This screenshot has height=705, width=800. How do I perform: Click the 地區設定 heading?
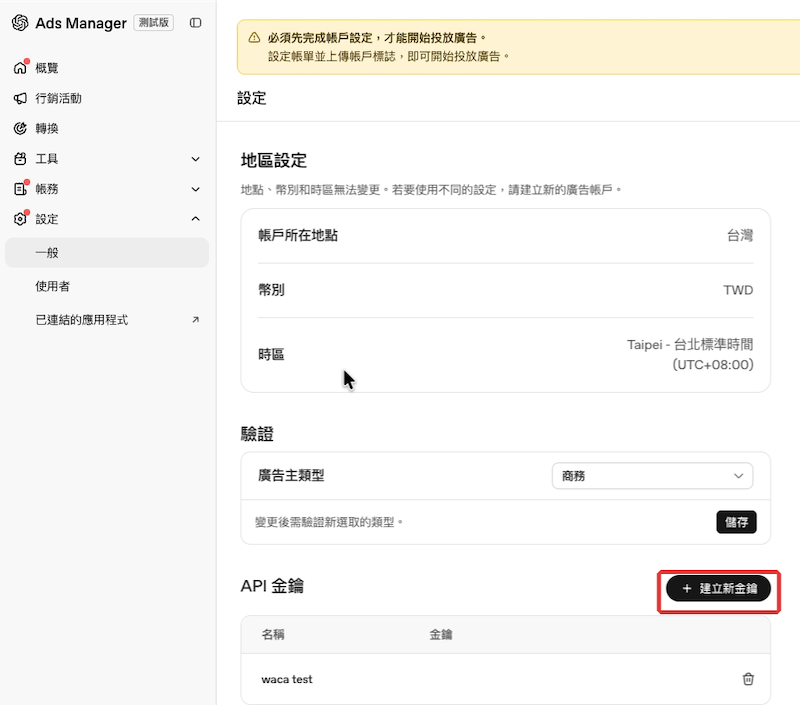pyautogui.click(x=273, y=160)
